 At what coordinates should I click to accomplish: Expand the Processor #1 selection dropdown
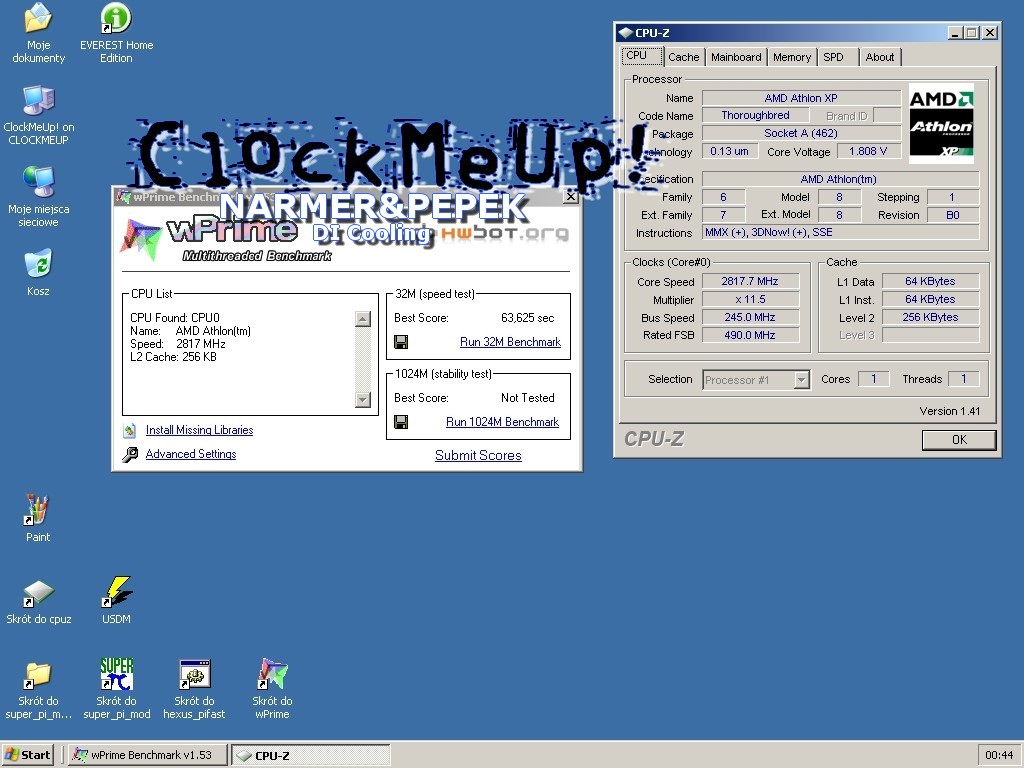(x=801, y=379)
